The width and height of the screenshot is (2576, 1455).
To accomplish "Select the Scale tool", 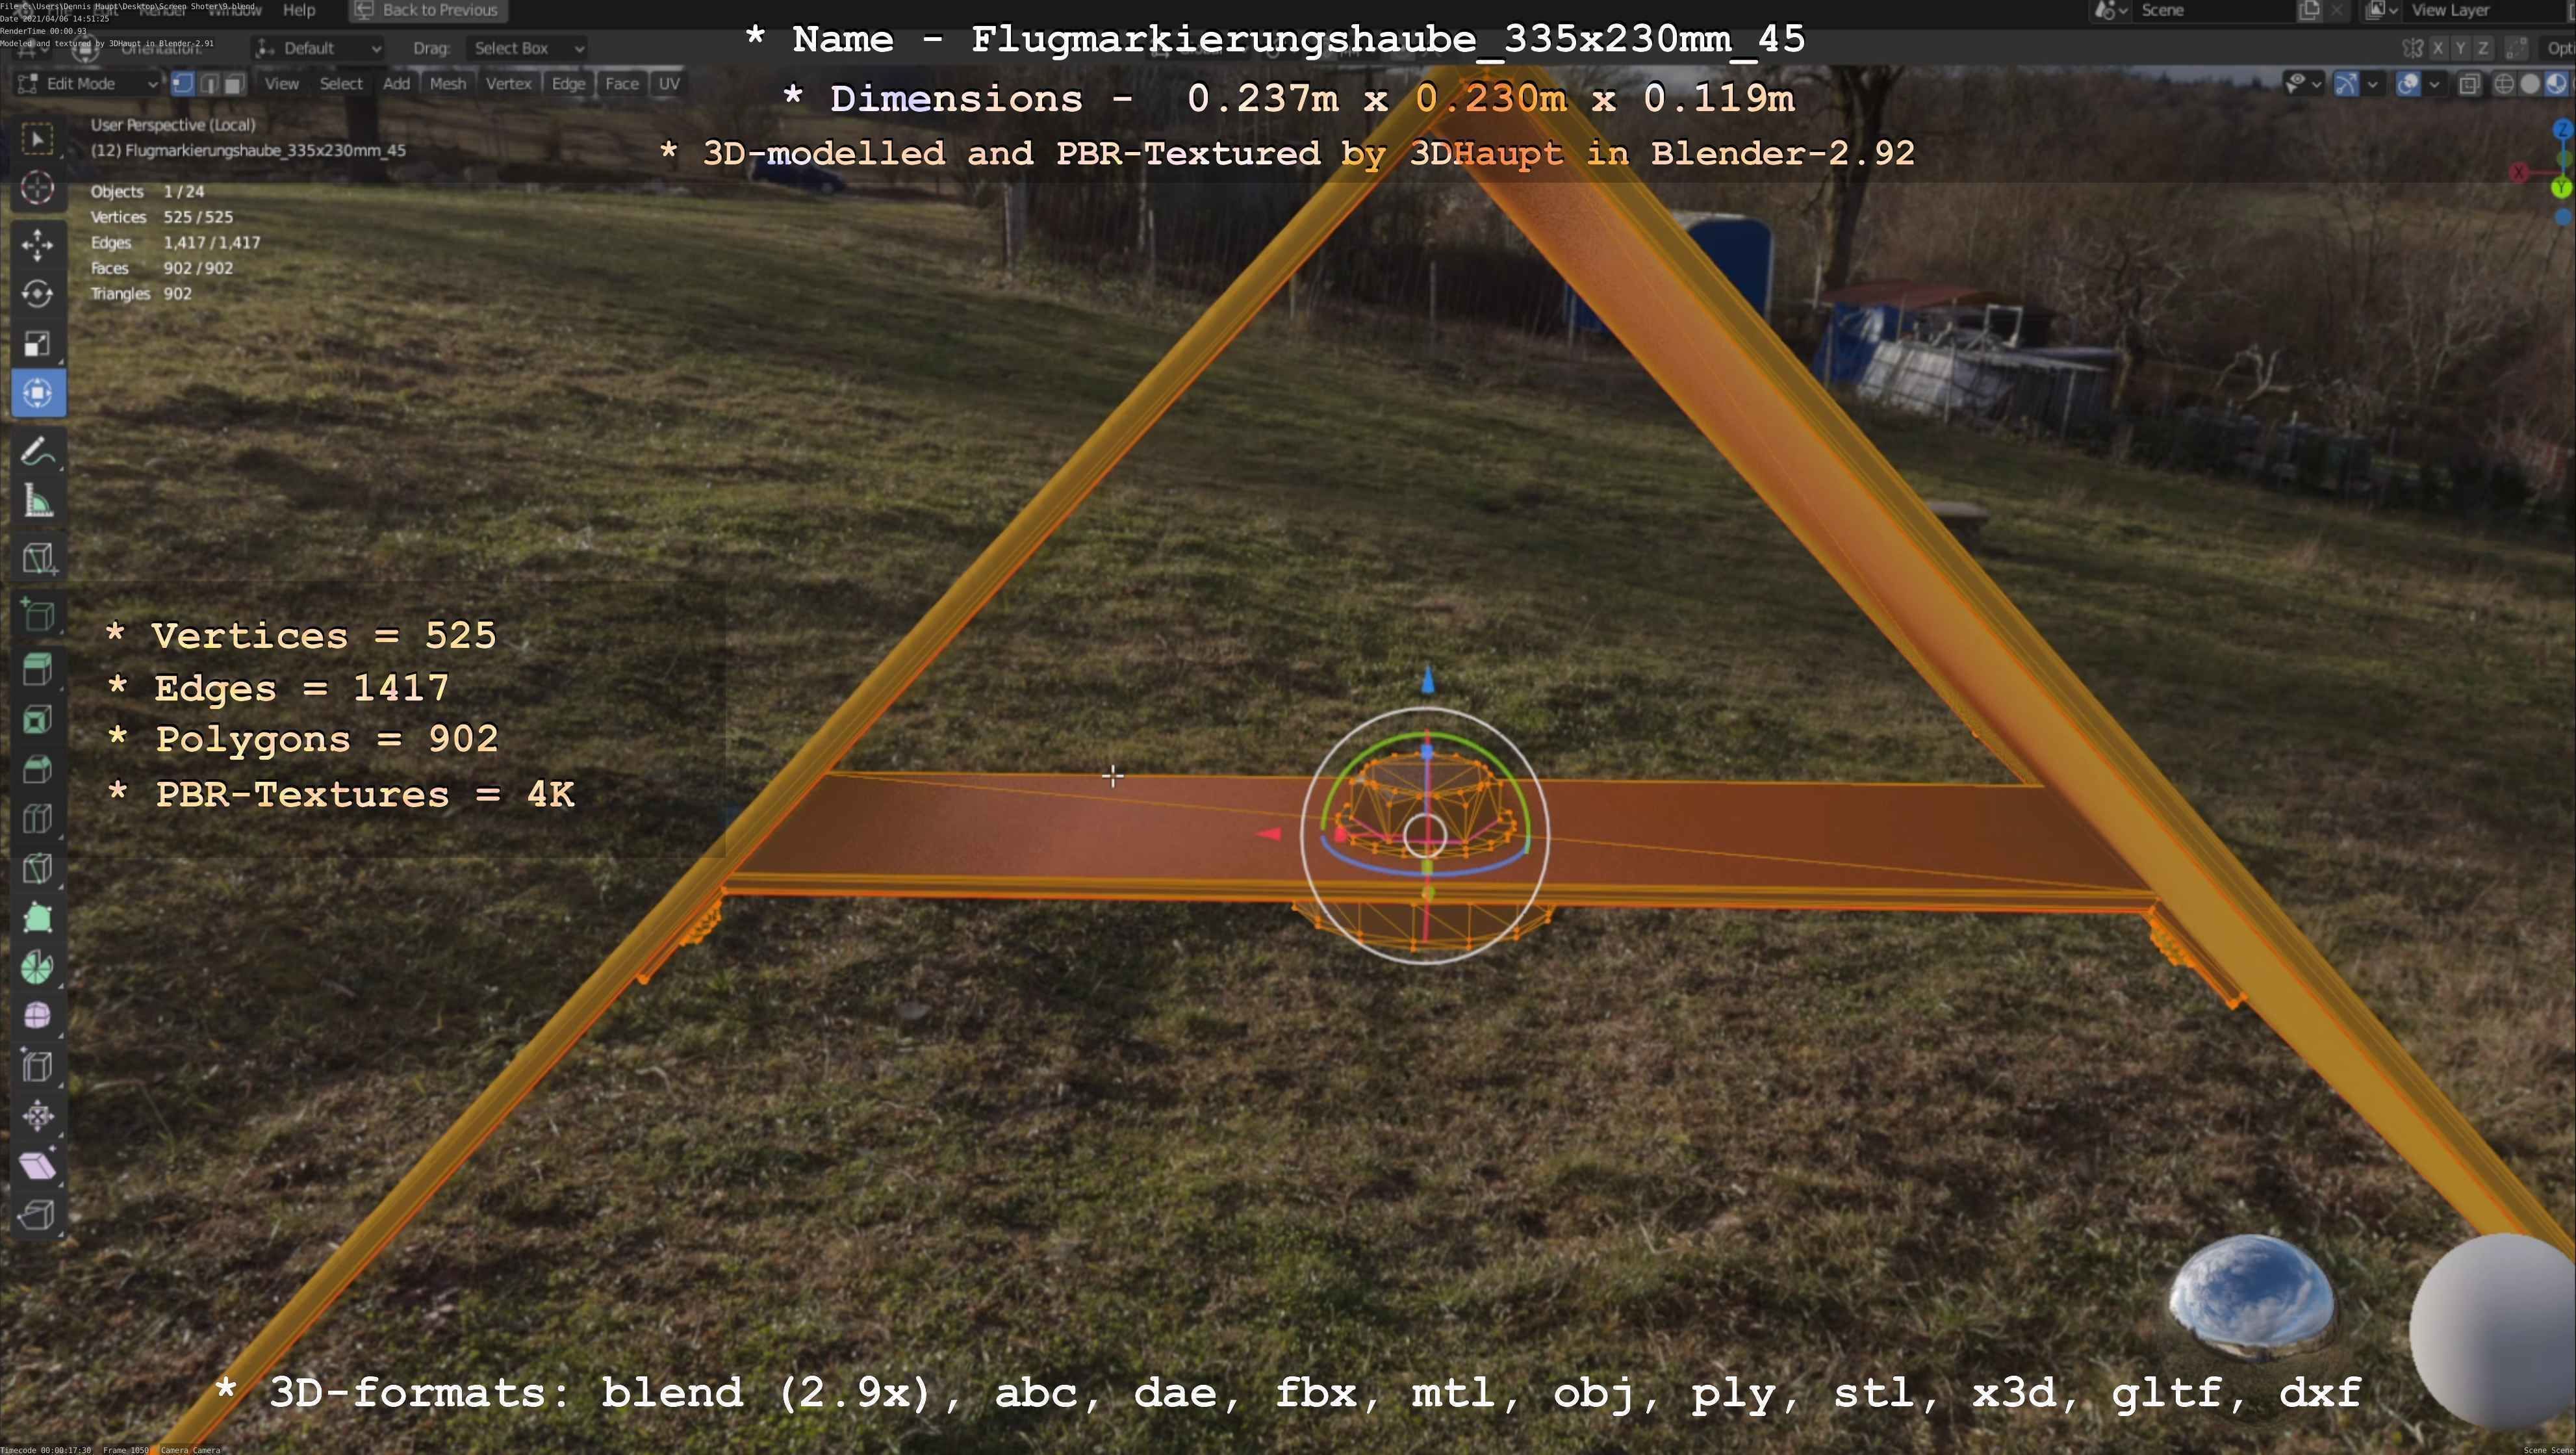I will coord(38,343).
